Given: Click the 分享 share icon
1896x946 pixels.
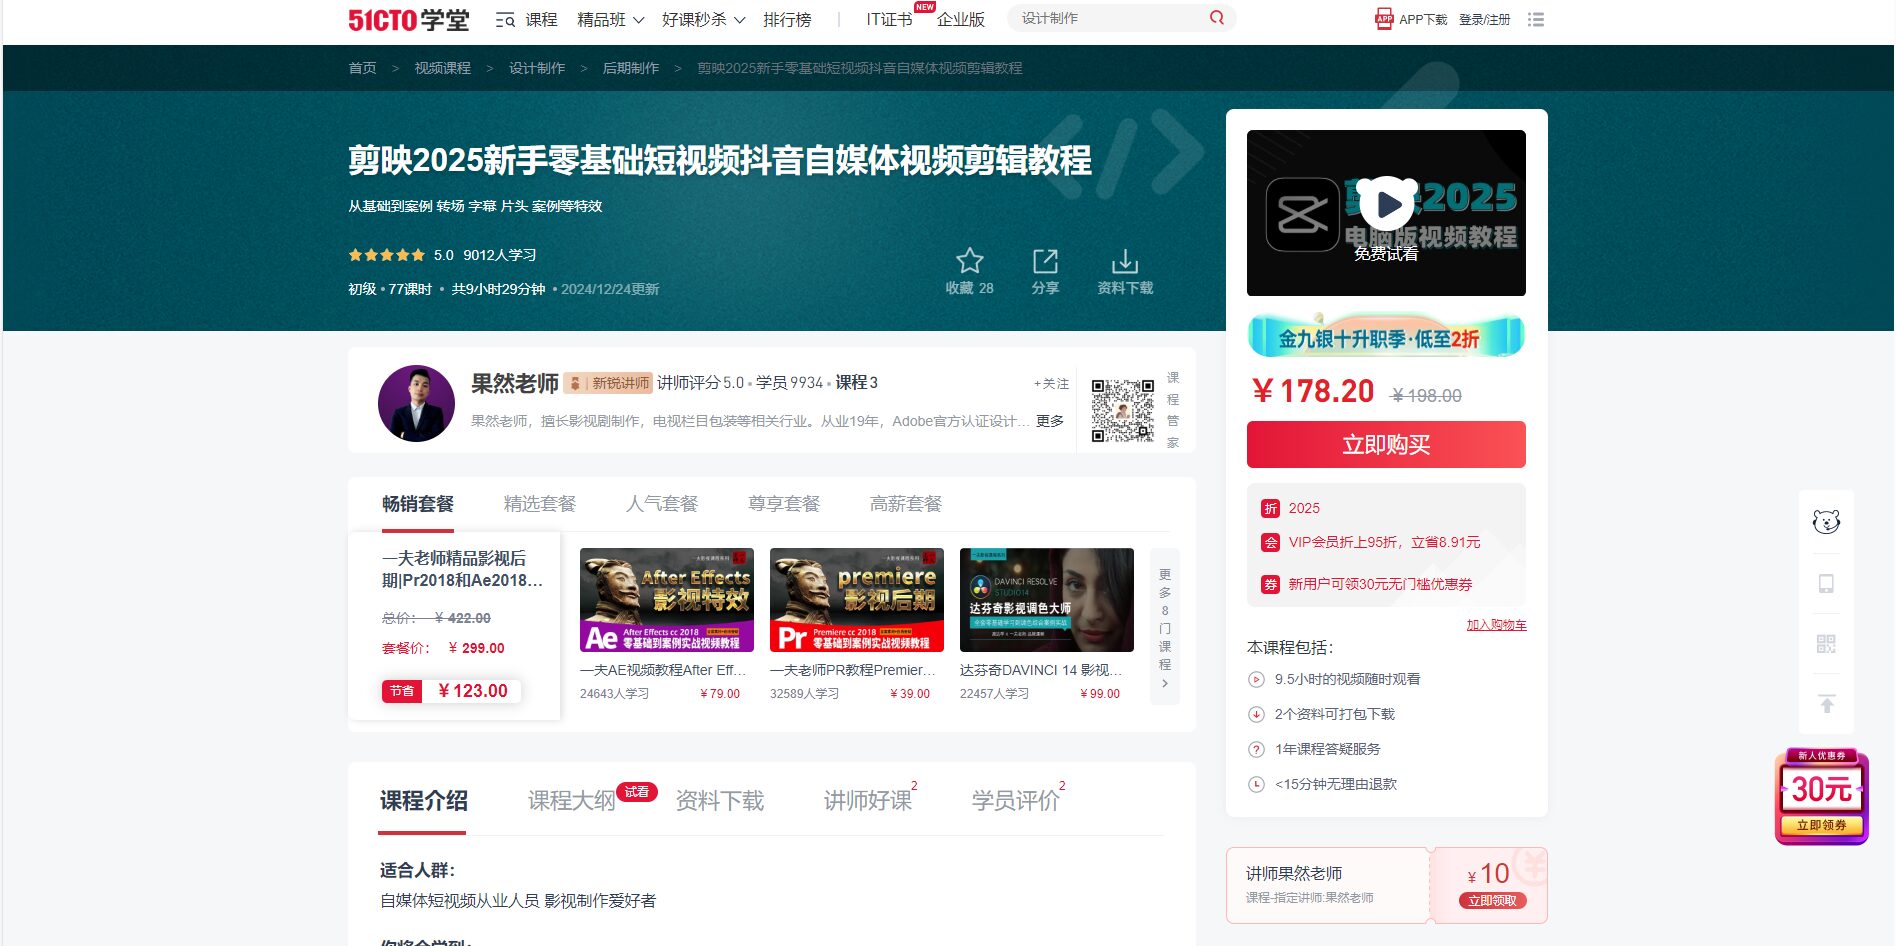Looking at the screenshot, I should tap(1045, 261).
